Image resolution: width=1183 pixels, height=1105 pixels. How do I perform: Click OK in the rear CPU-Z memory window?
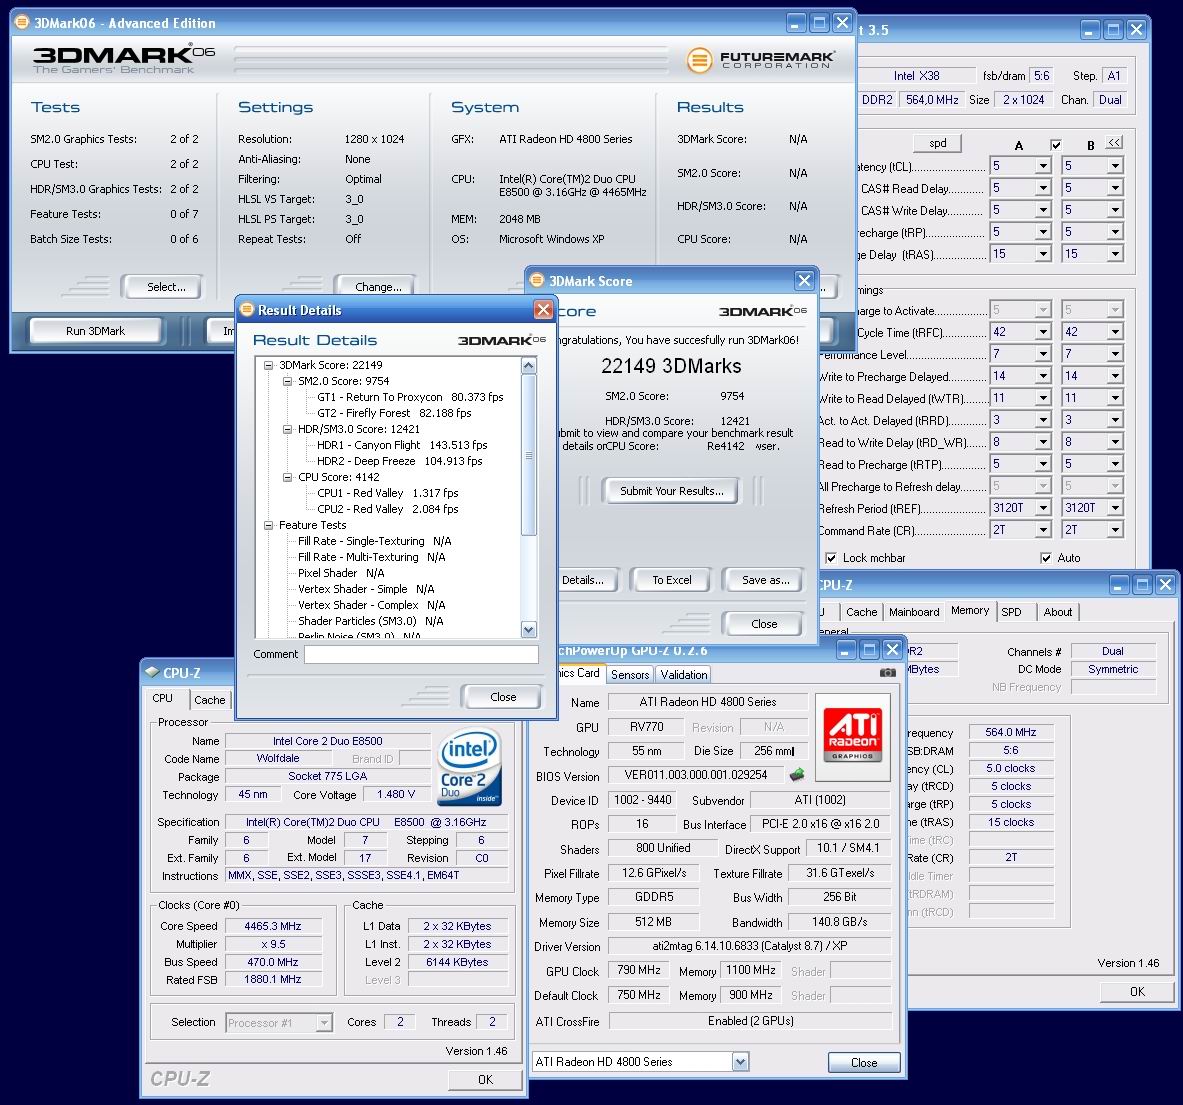coord(1137,992)
